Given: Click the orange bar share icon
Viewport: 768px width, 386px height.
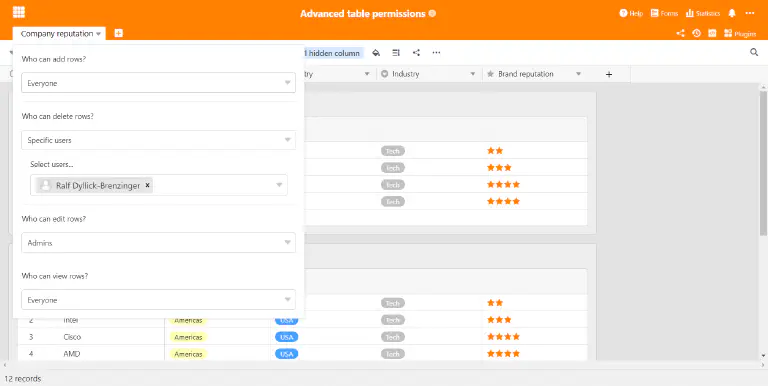Looking at the screenshot, I should (x=680, y=33).
